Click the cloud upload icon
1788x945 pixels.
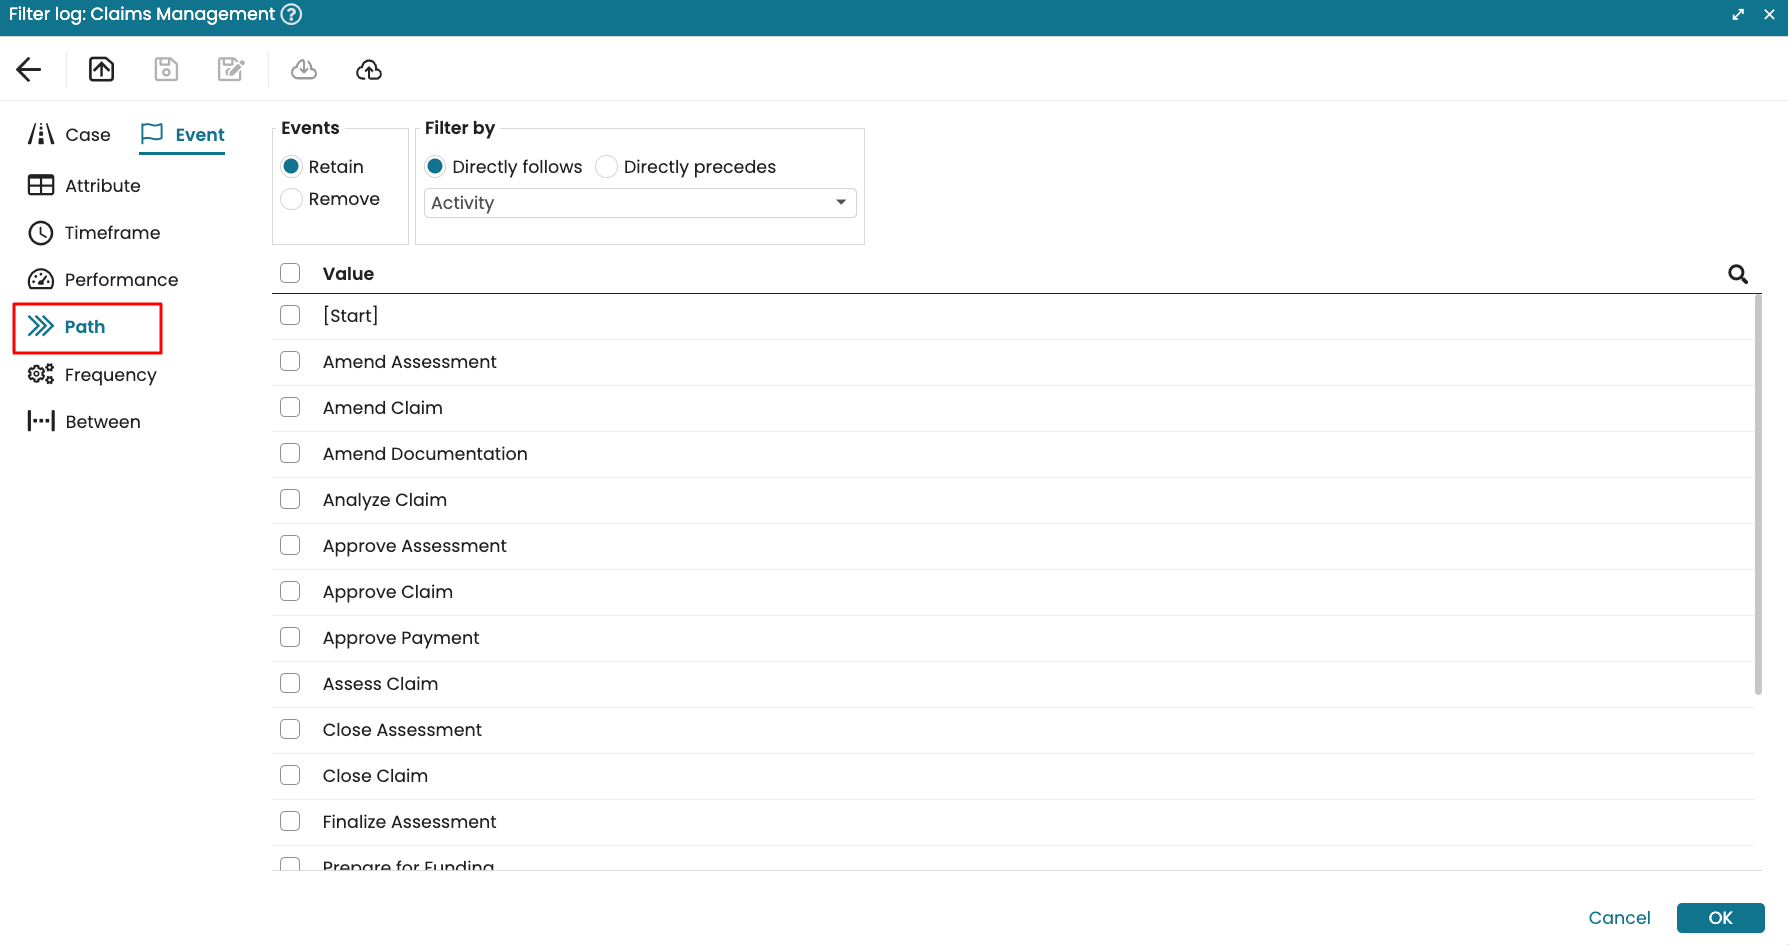coord(369,69)
